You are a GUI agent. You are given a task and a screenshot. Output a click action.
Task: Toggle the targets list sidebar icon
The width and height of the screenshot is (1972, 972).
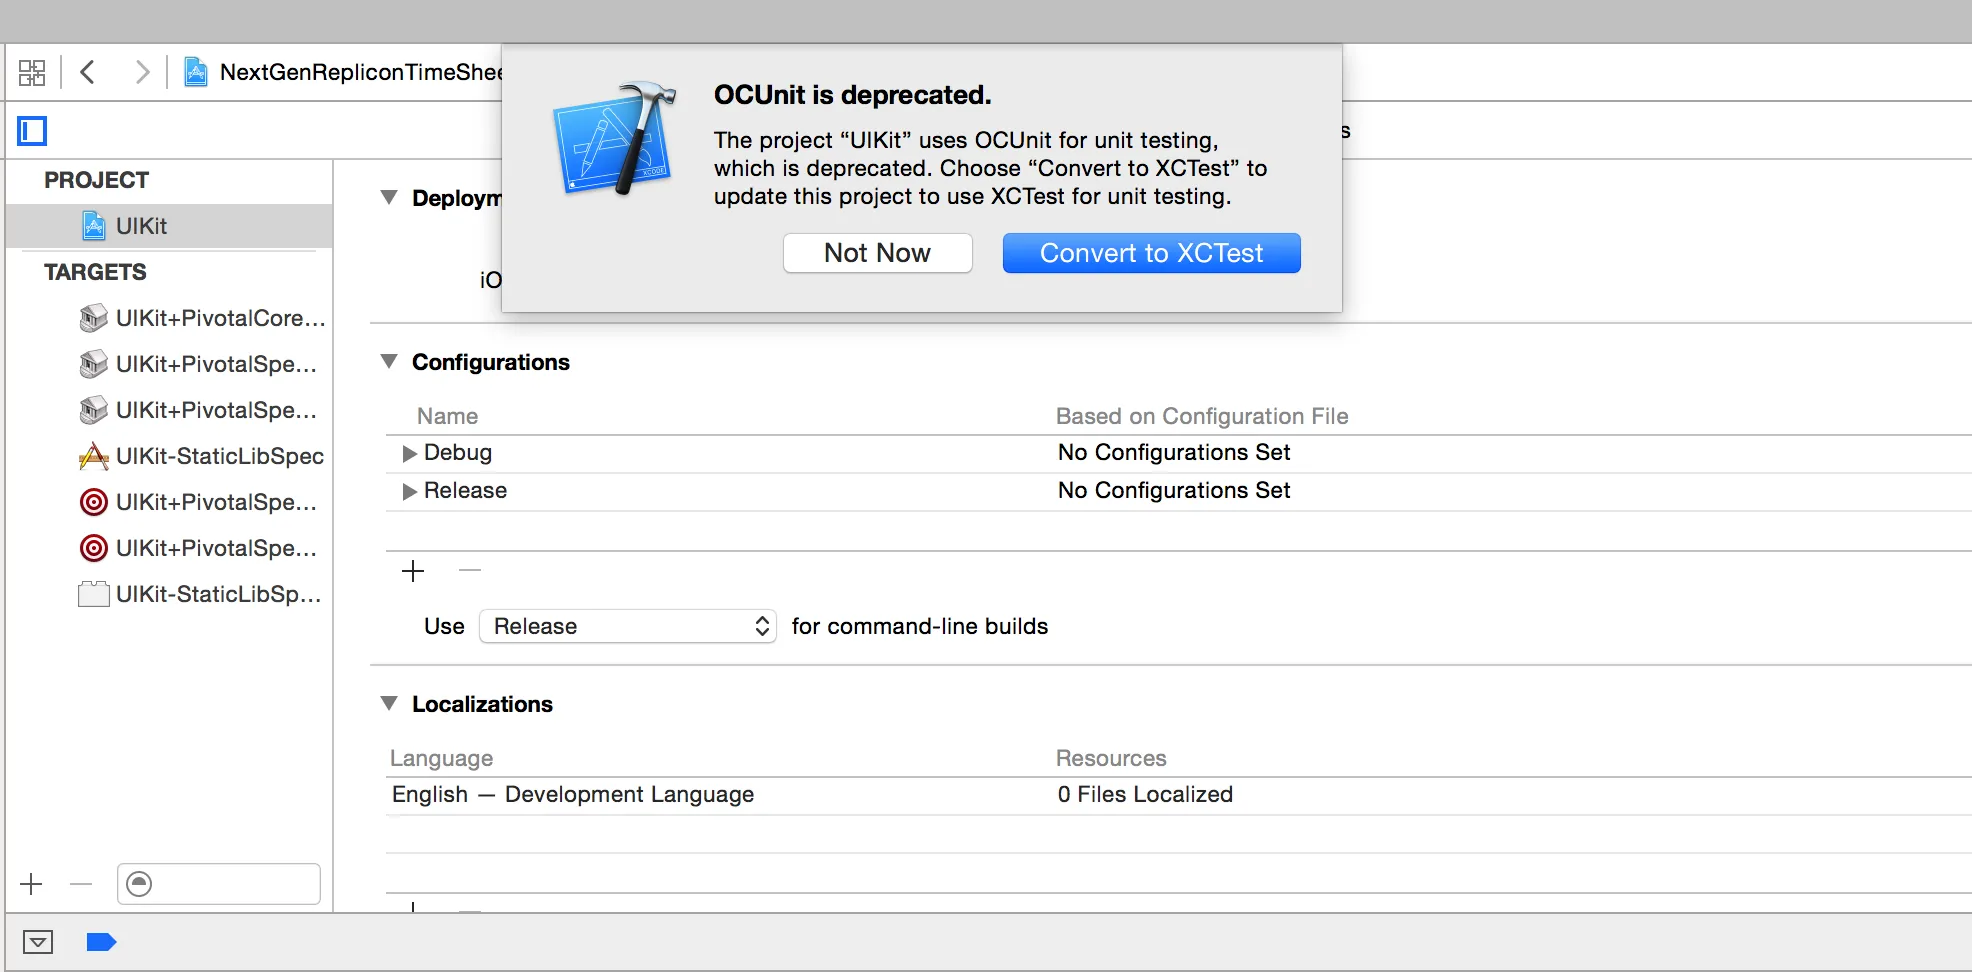(x=32, y=131)
